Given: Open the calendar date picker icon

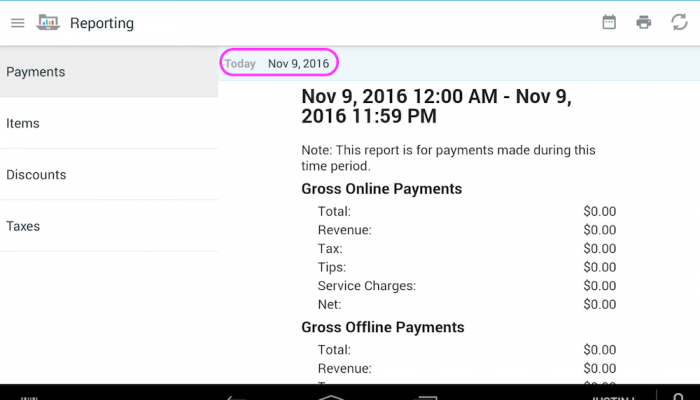Looking at the screenshot, I should pyautogui.click(x=609, y=22).
